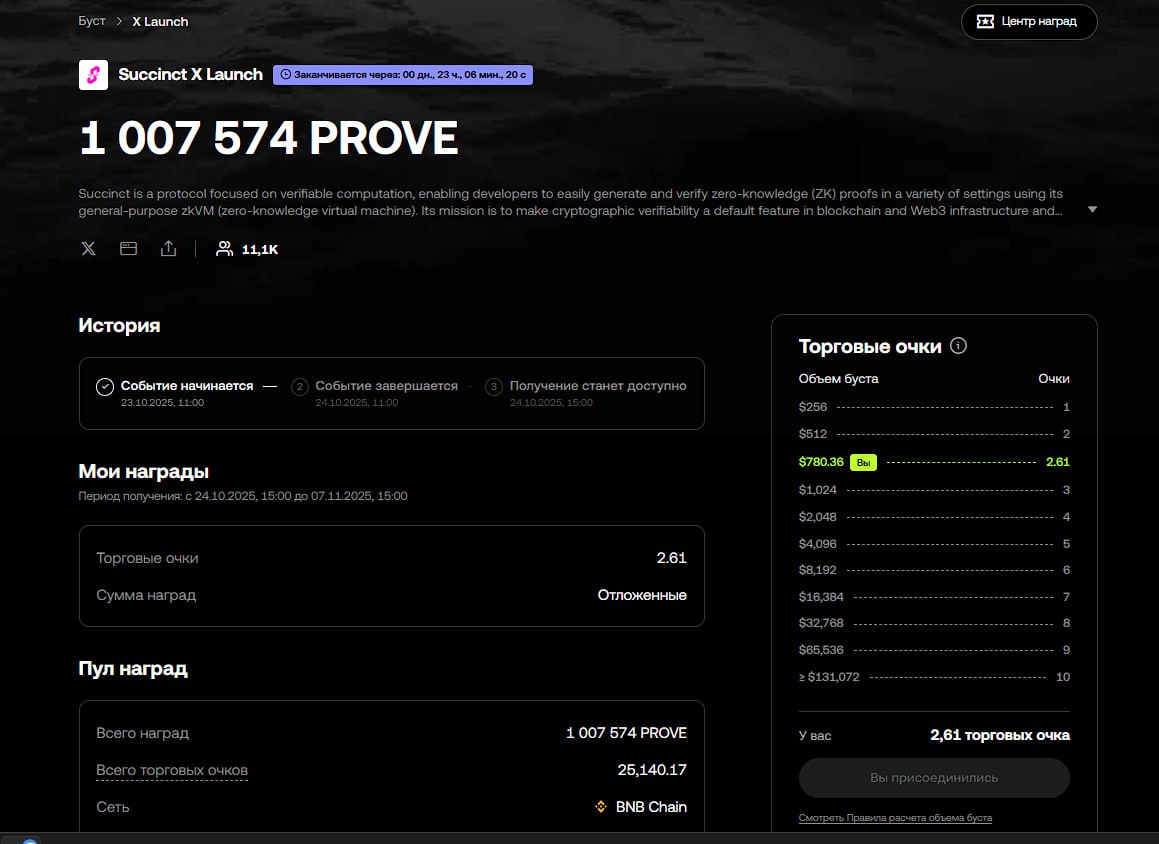Click the project website icon
Screen dimensions: 1159x844
[x=129, y=249]
